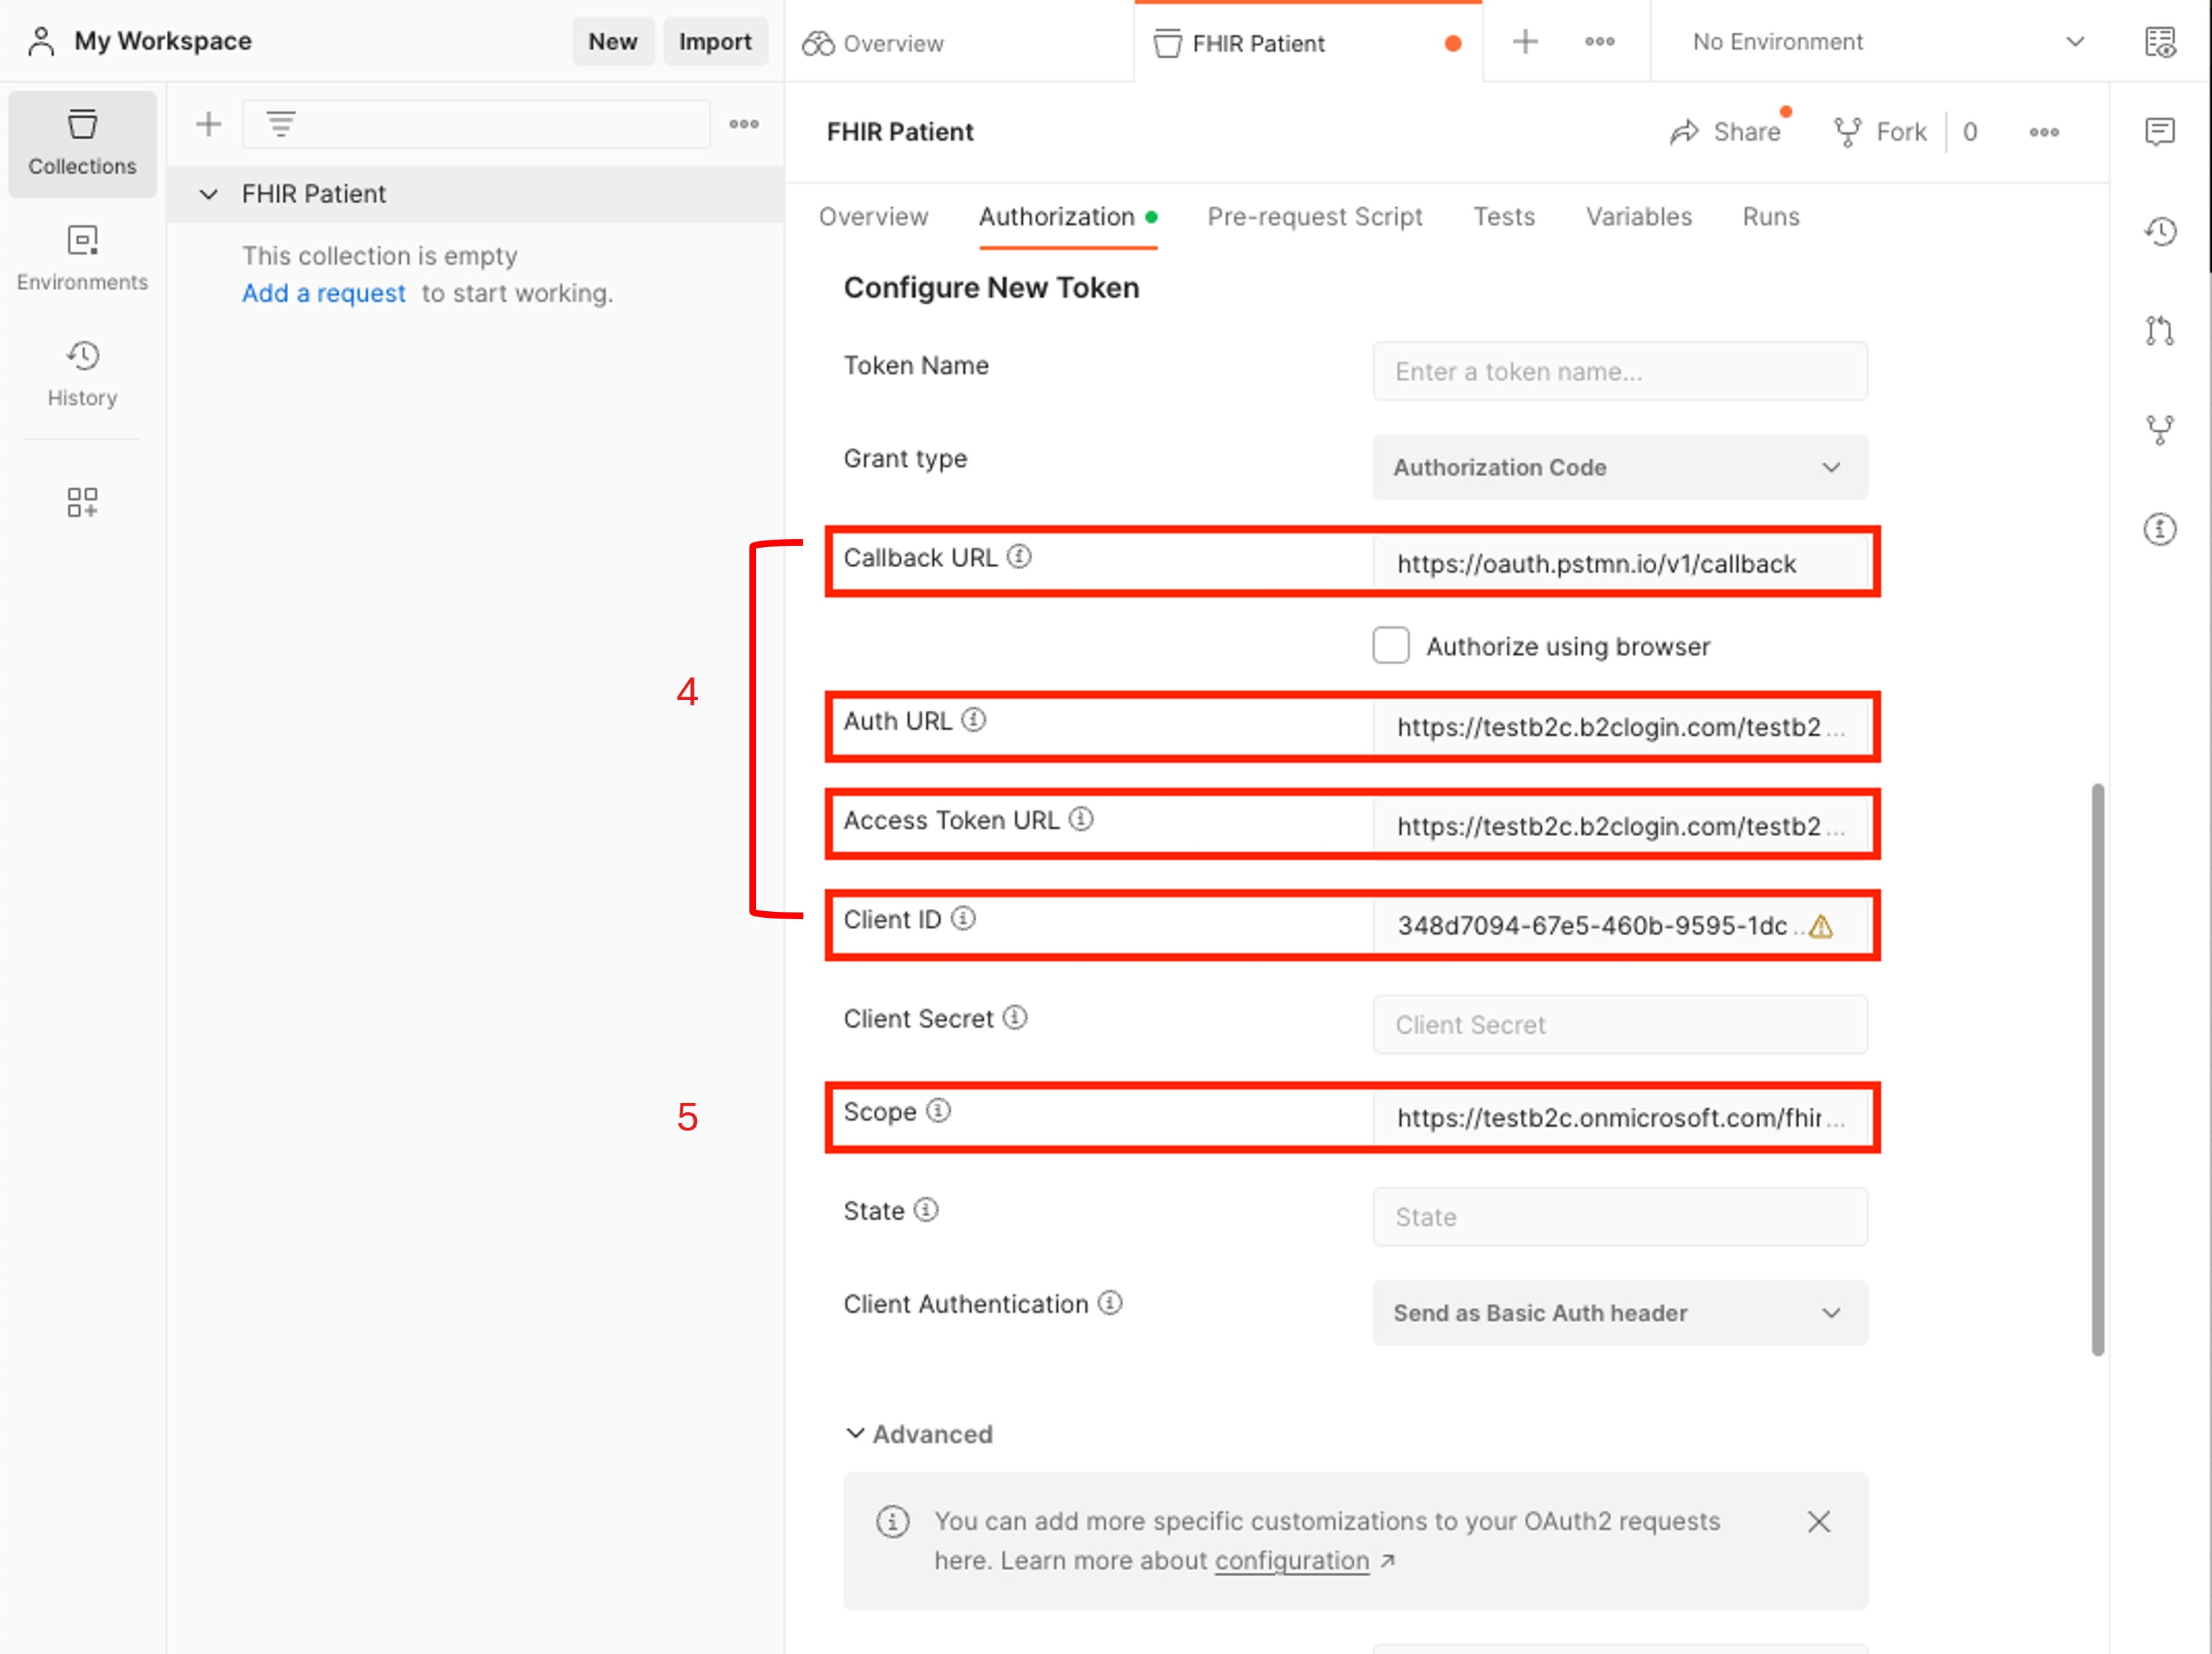Click the info icon next to Client ID
Image resolution: width=2212 pixels, height=1654 pixels.
click(963, 918)
